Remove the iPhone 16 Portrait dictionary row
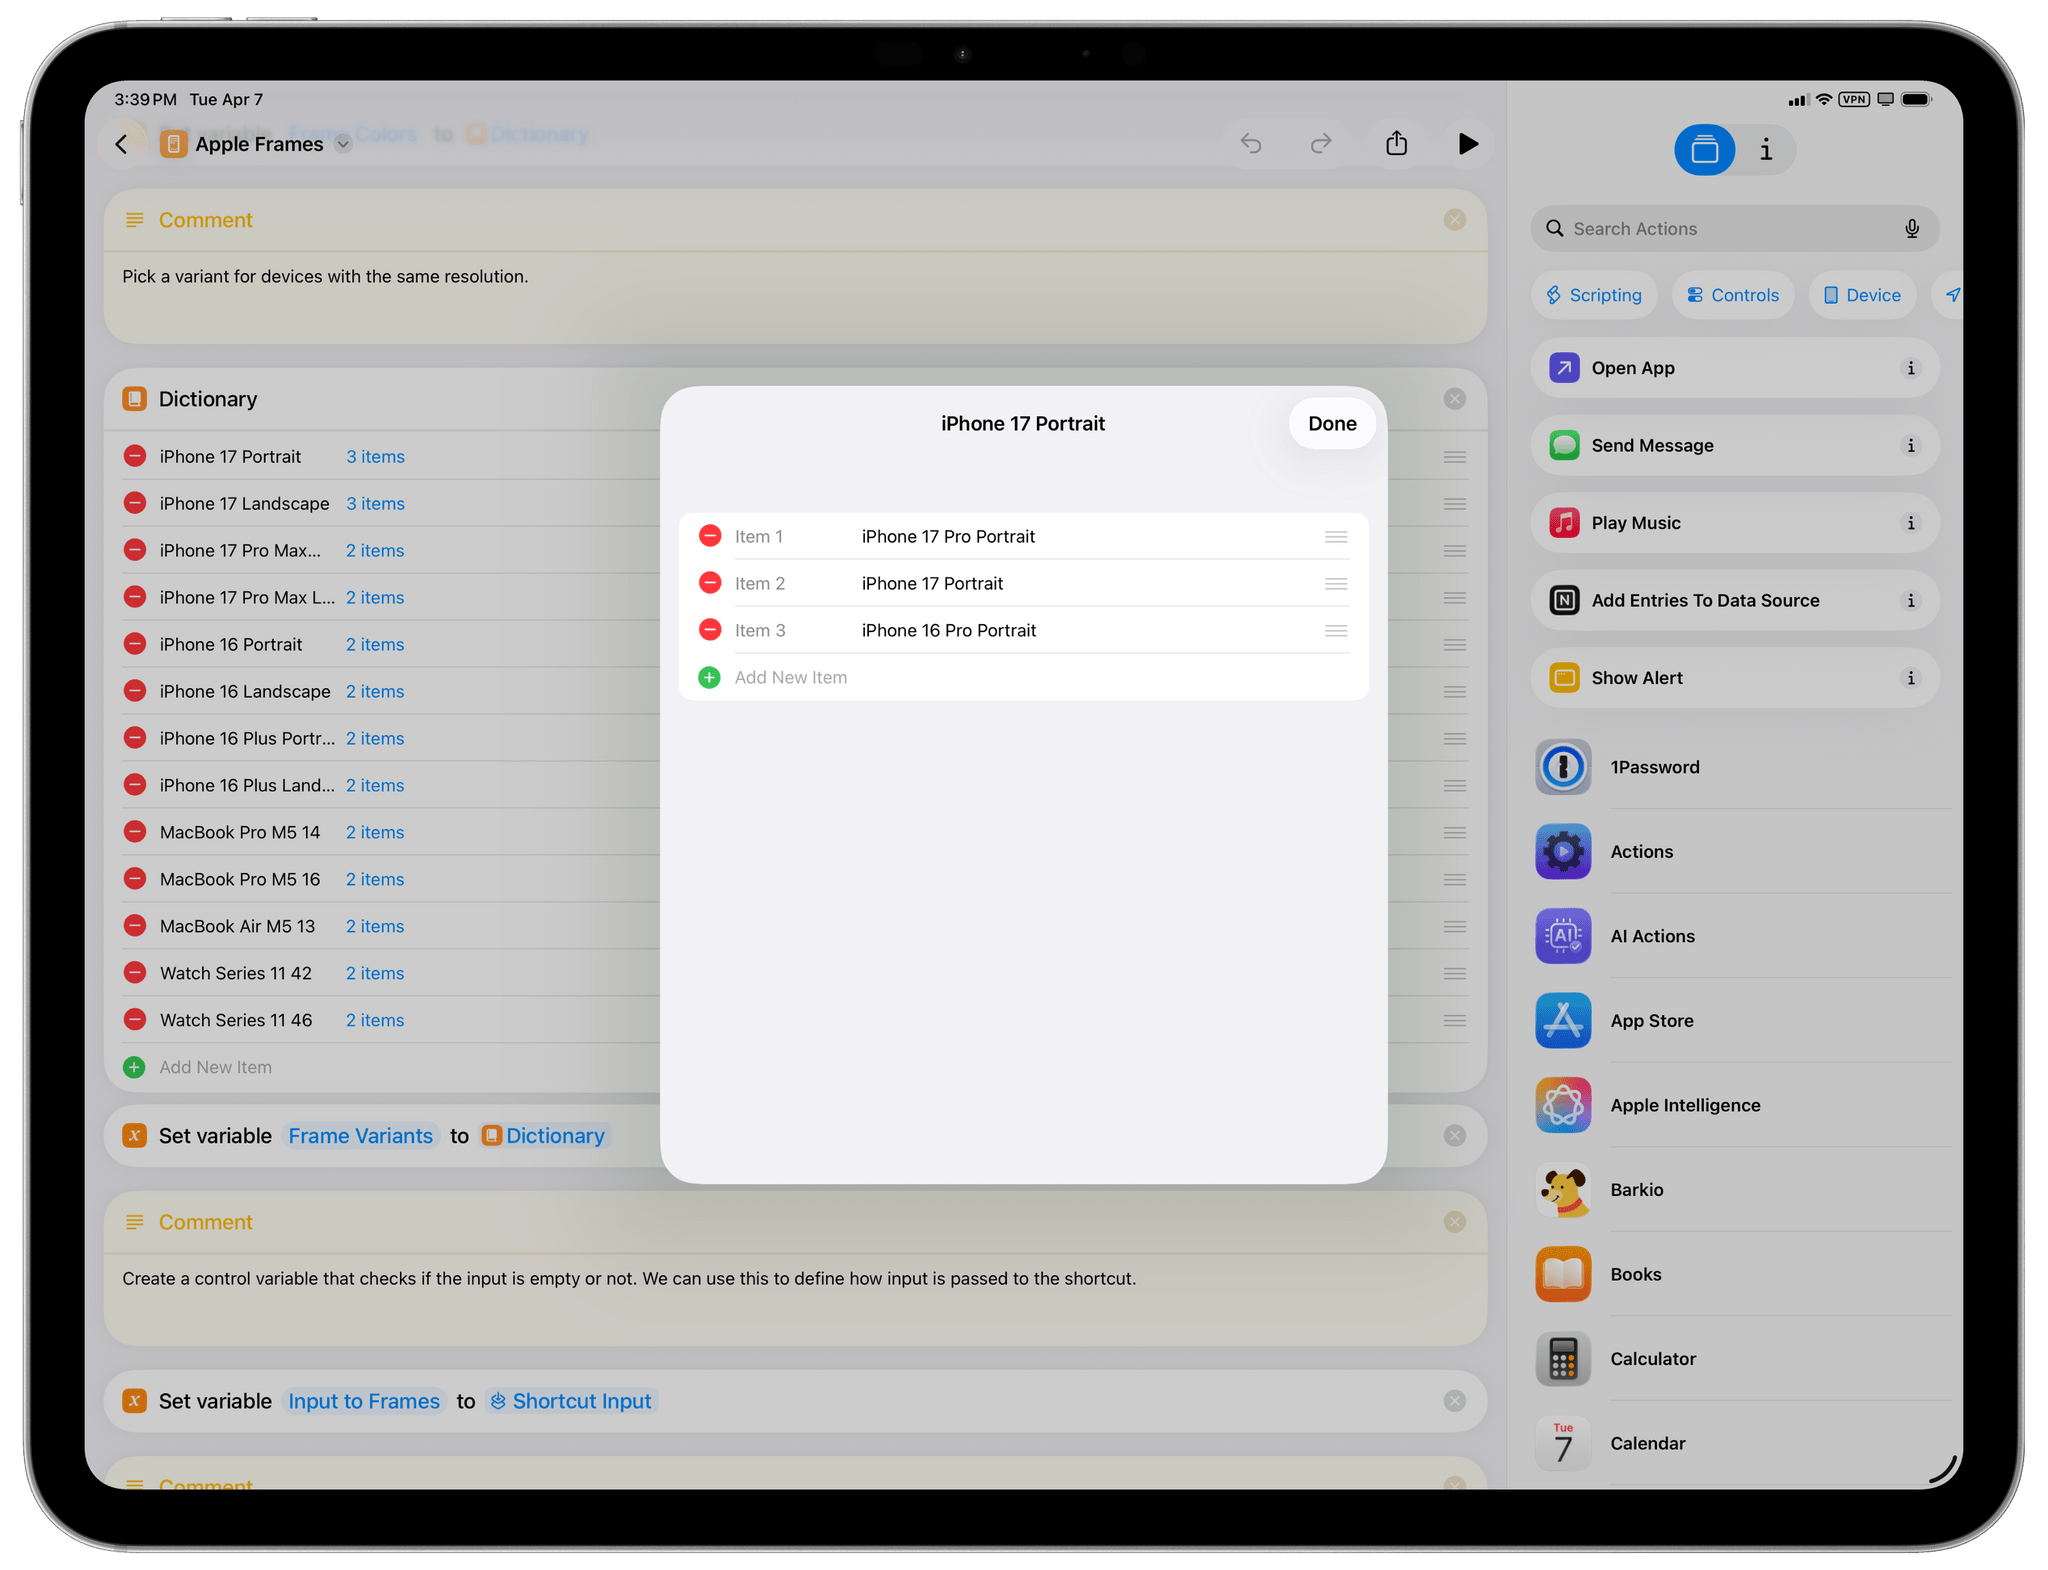Viewport: 2048px width, 1570px height. pyautogui.click(x=135, y=644)
